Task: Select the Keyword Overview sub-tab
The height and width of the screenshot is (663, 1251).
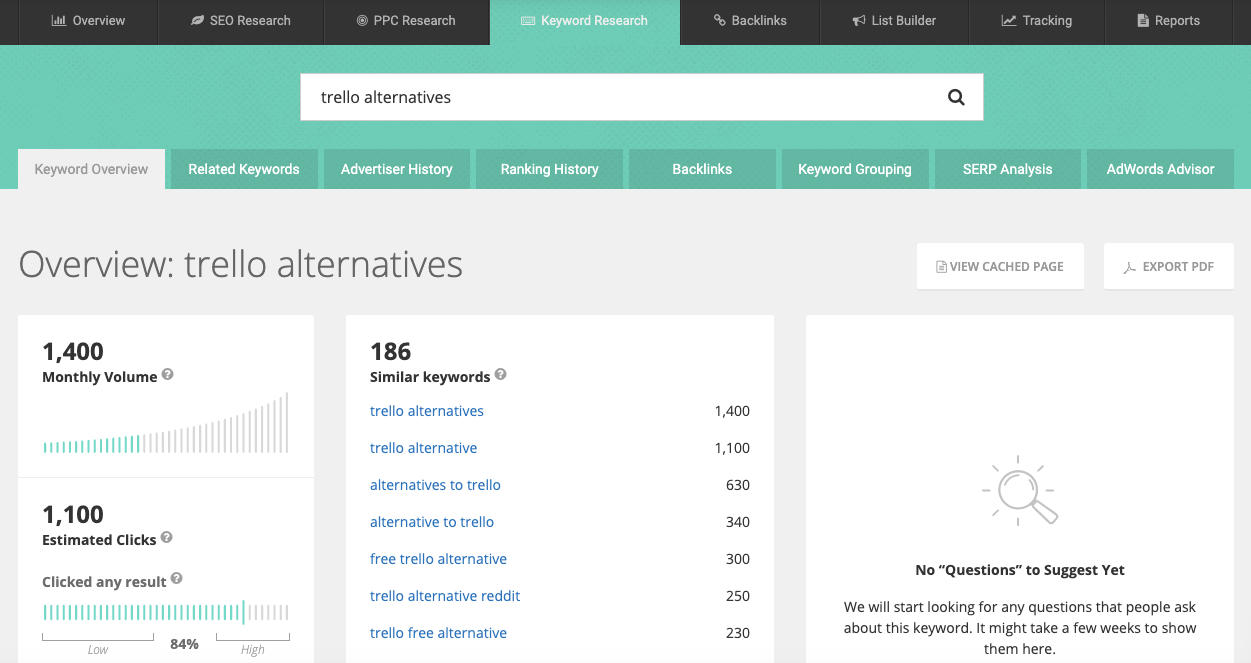Action: click(x=91, y=169)
